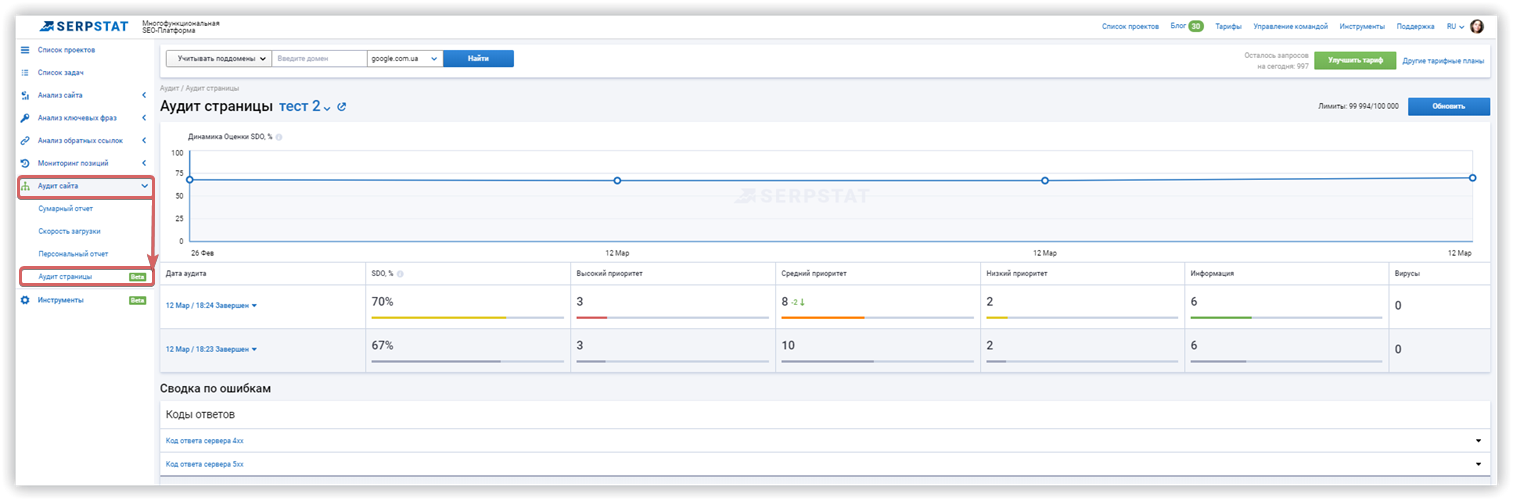The width and height of the screenshot is (1513, 501).
Task: Open the RU language selector
Action: [1455, 27]
